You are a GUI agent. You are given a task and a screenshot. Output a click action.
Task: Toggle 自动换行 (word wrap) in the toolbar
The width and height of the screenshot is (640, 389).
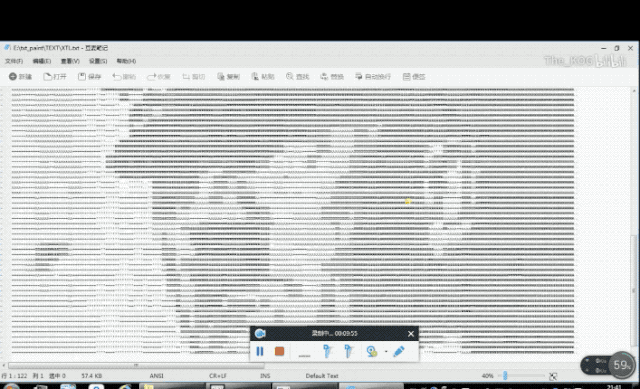(373, 76)
